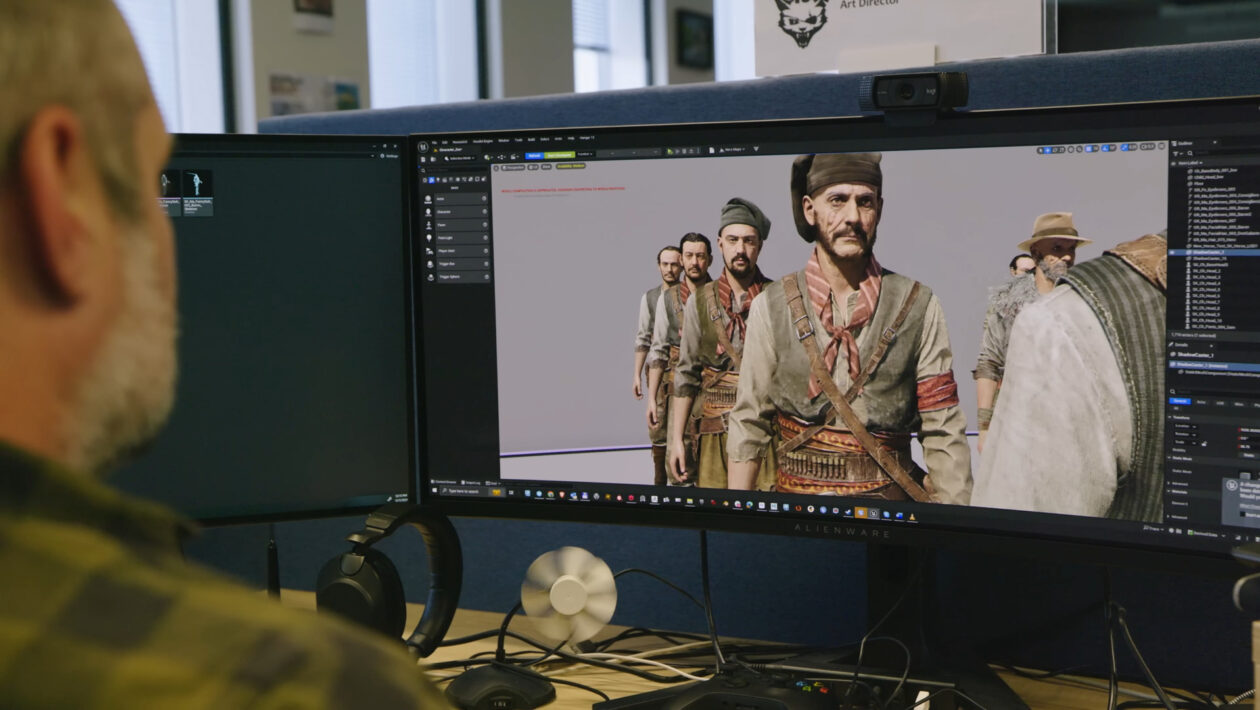Click the Details search field
Screen dimensions: 1260x710
pos(1215,392)
